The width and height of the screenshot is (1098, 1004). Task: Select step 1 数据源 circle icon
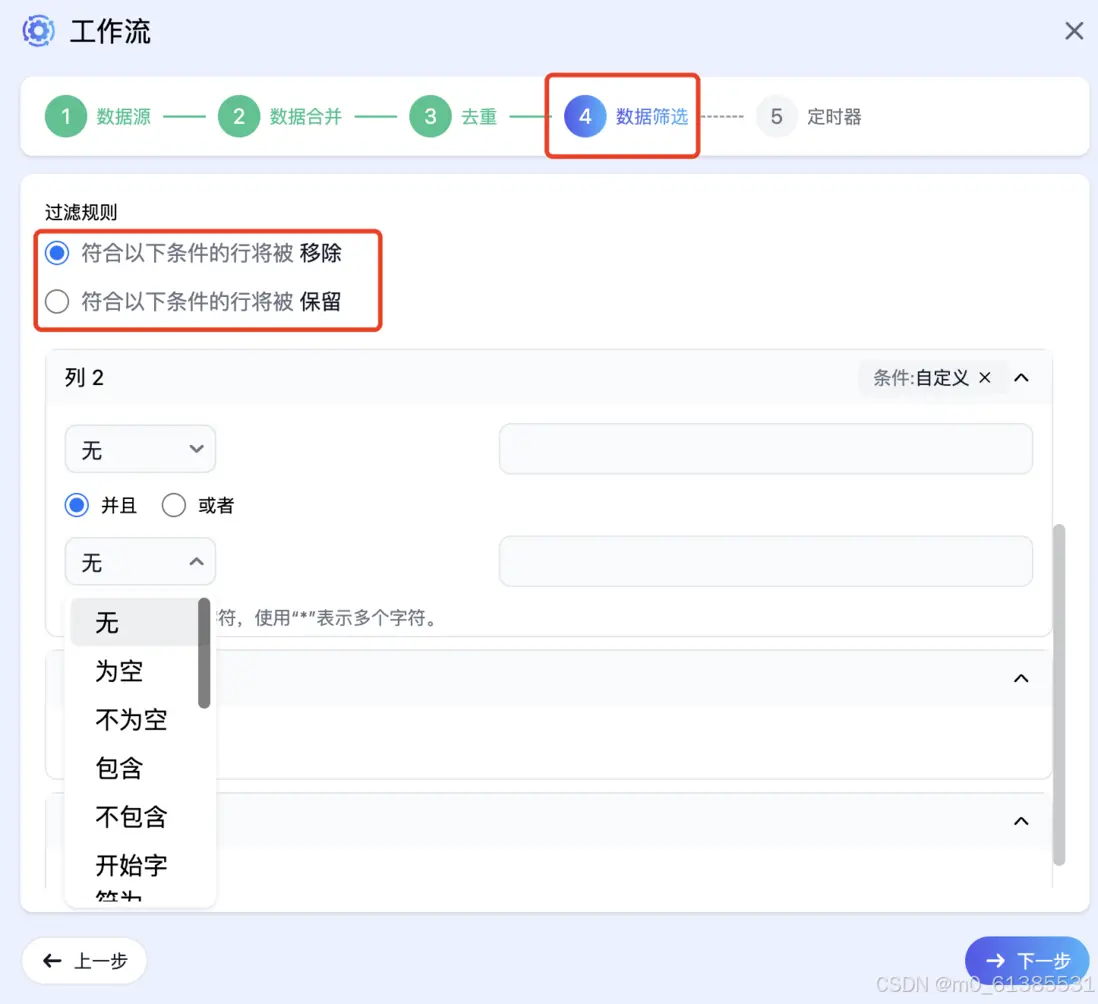(65, 116)
